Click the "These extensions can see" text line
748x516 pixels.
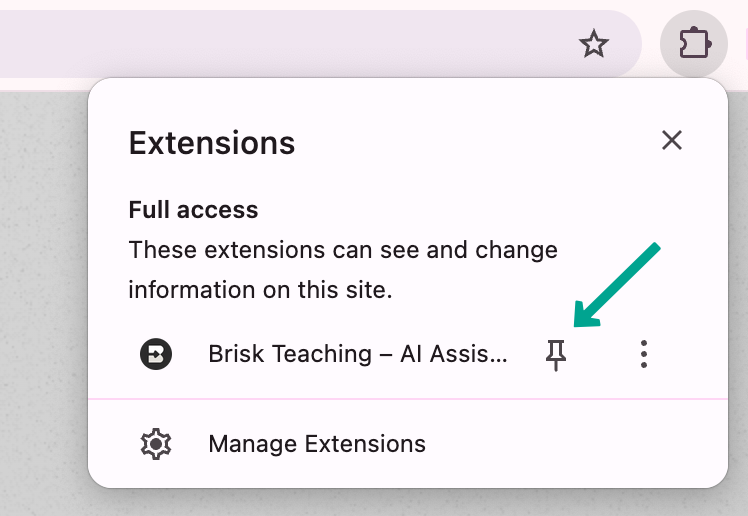(343, 249)
